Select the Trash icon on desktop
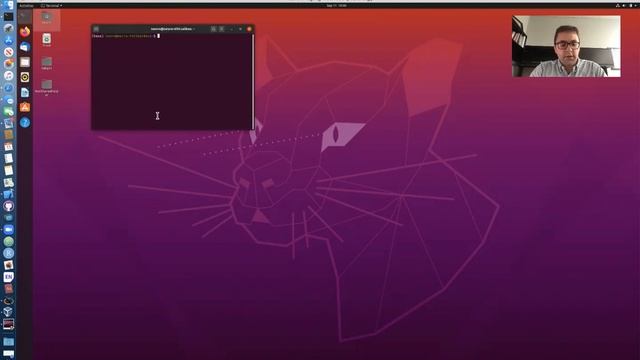This screenshot has width=640, height=360. [x=47, y=40]
